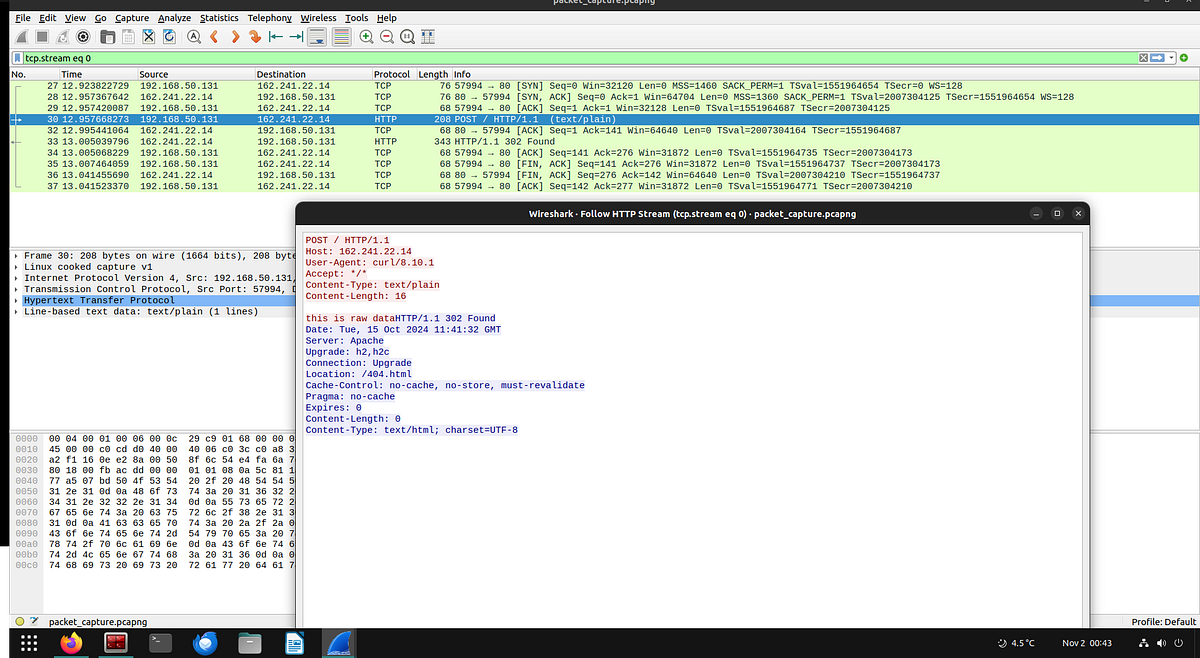Viewport: 1200px width, 658px height.
Task: Apply the display filter arrow
Action: coord(1159,59)
